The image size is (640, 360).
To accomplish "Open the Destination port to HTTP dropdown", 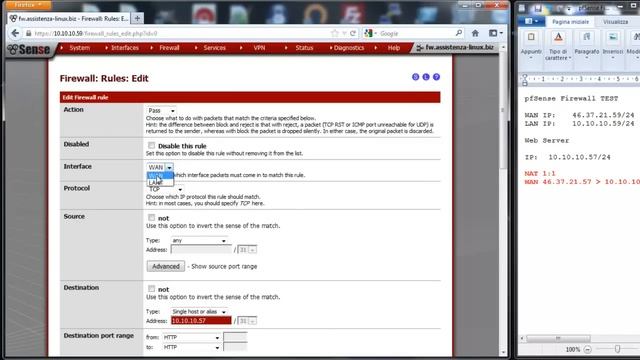I will point(191,347).
